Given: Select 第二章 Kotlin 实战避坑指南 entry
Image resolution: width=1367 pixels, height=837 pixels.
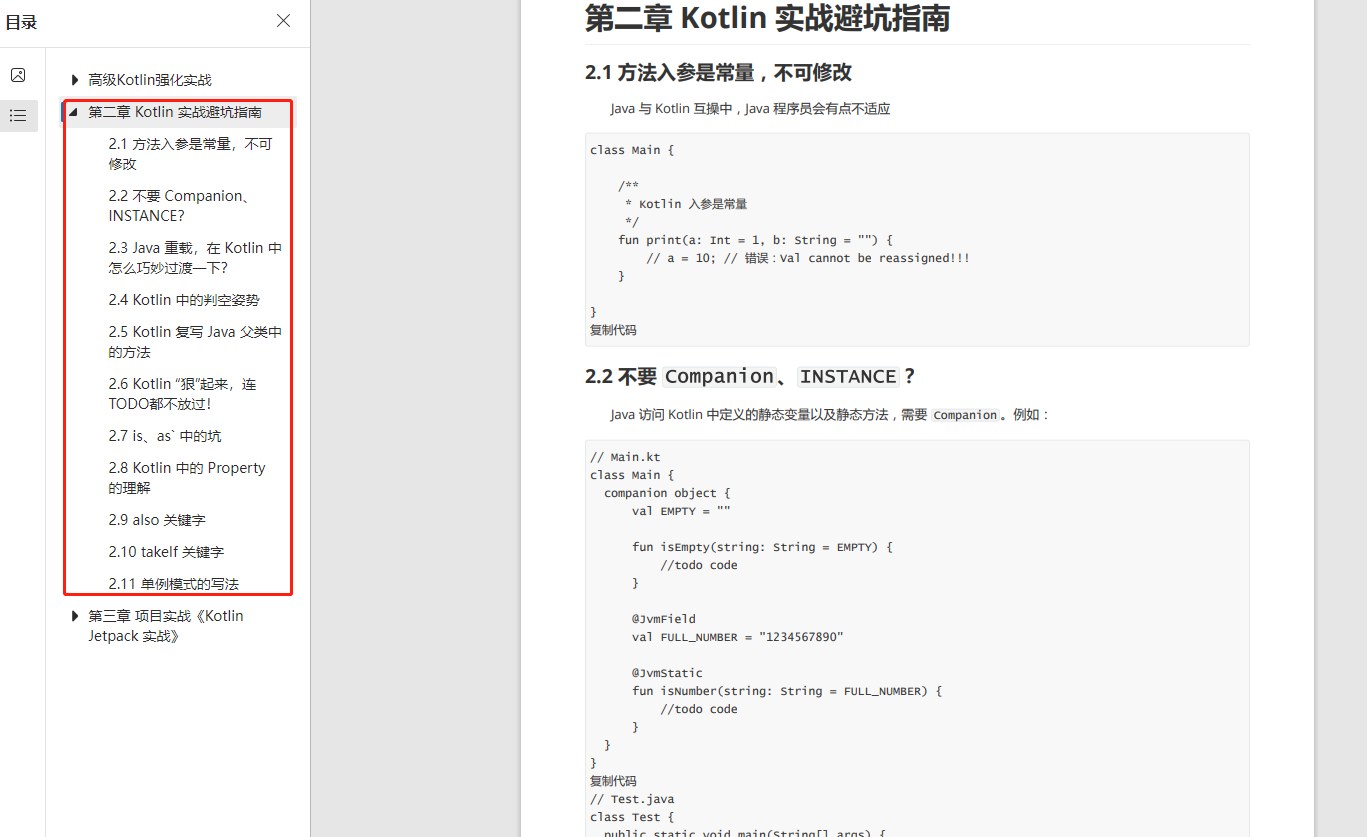Looking at the screenshot, I should [x=175, y=112].
